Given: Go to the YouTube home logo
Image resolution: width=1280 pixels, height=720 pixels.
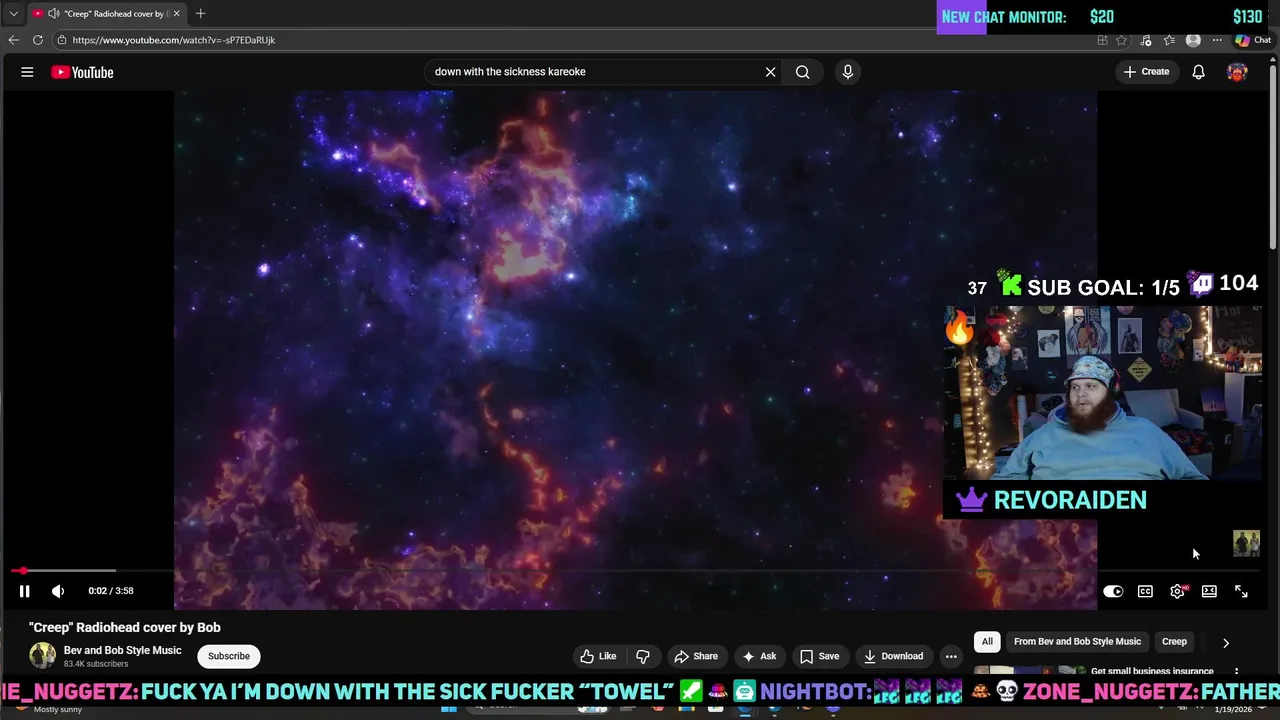Looking at the screenshot, I should 82,72.
